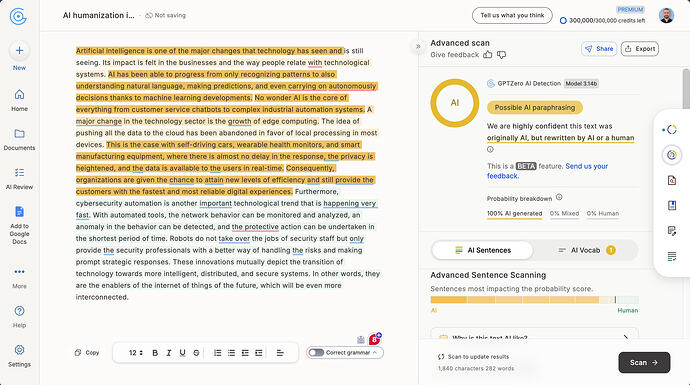Open the text alignment option
This screenshot has width=690, height=385.
pyautogui.click(x=280, y=353)
